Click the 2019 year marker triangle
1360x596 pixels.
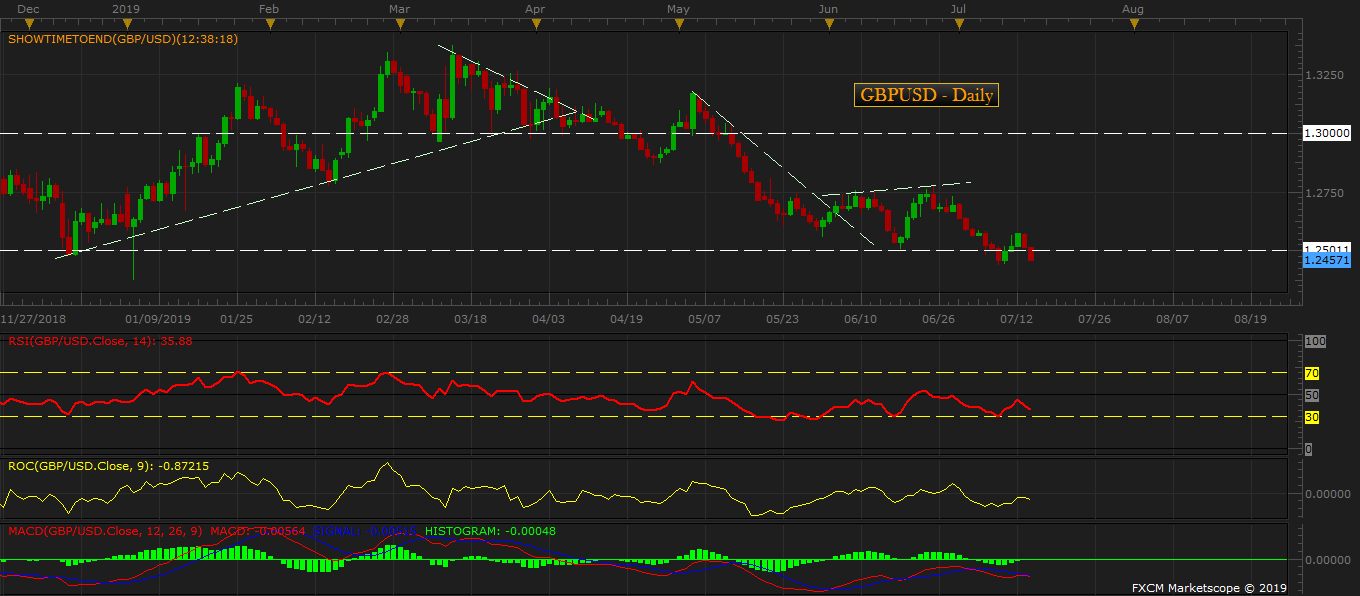tap(125, 23)
